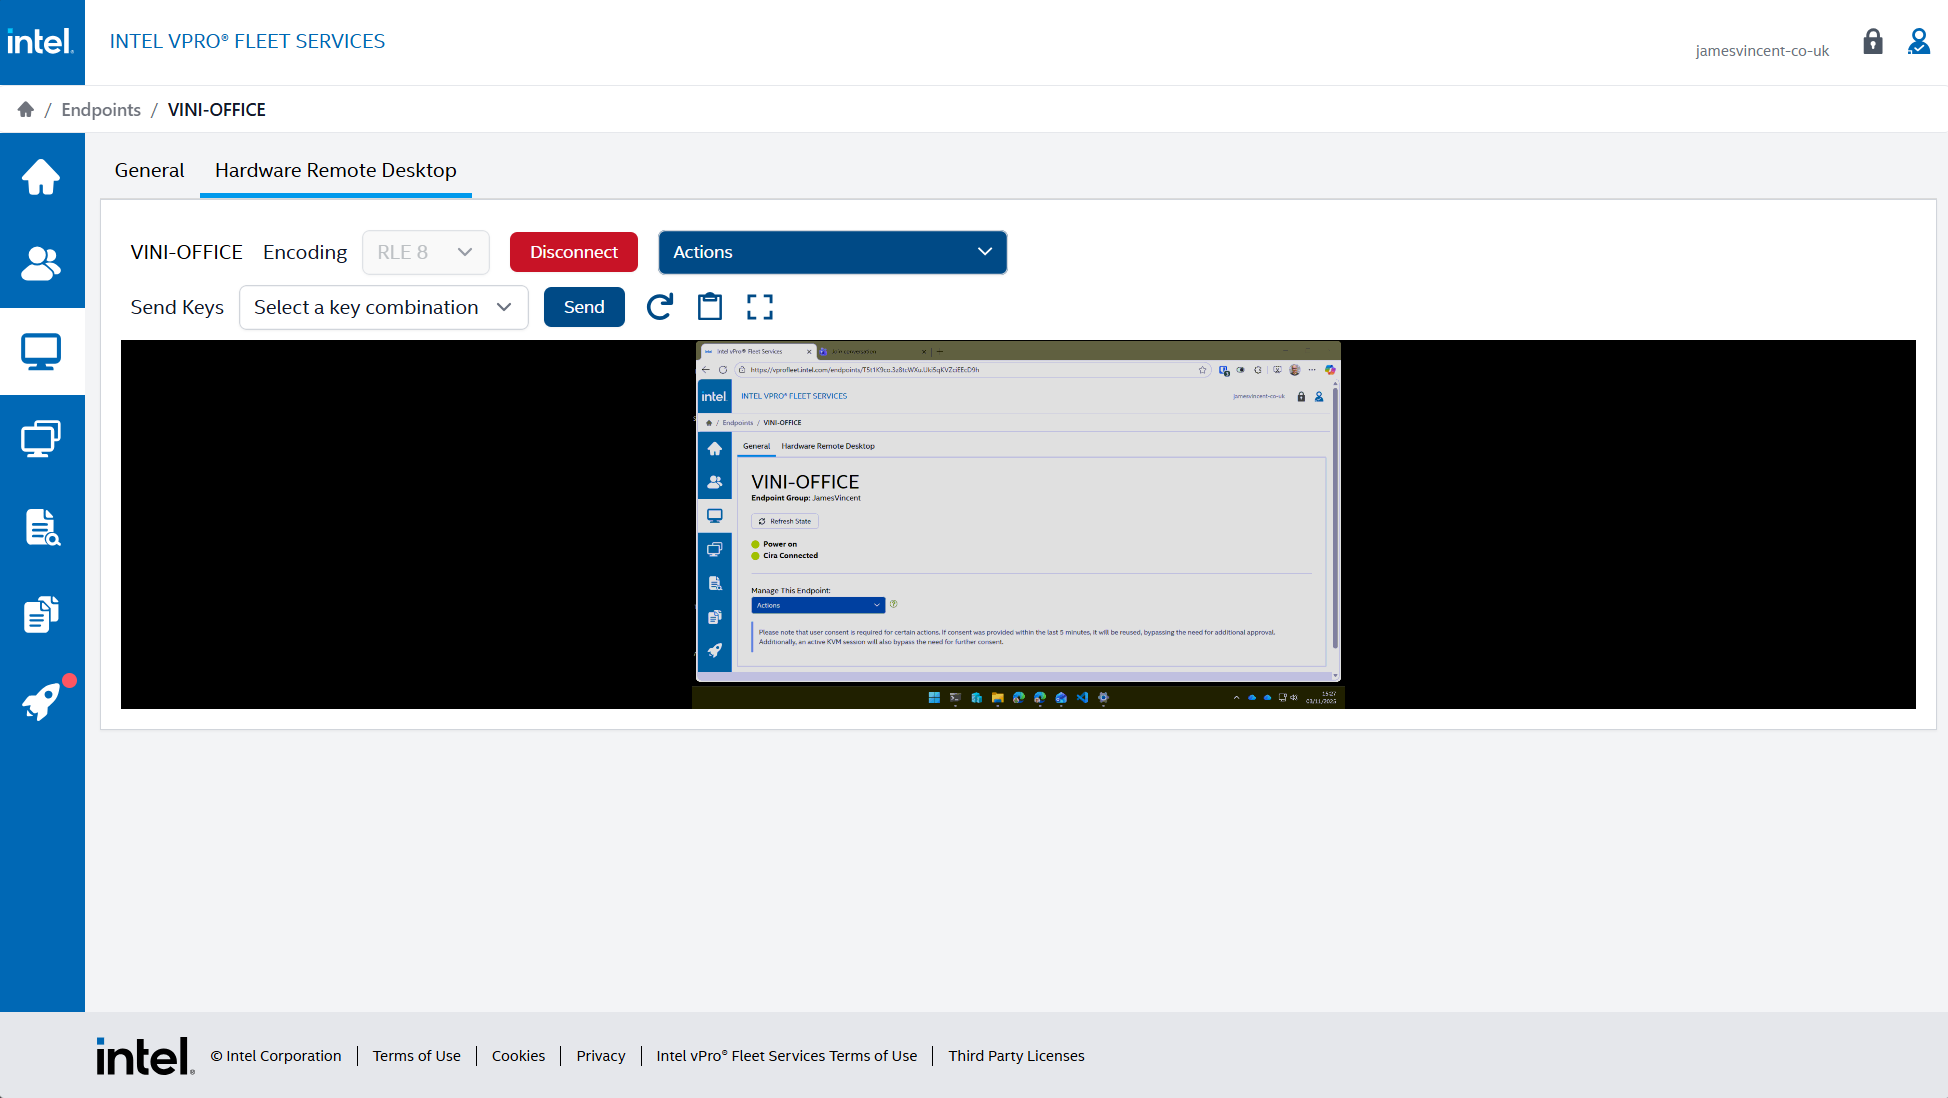This screenshot has height=1098, width=1948.
Task: Click the breadcrumb home icon
Action: pos(26,109)
